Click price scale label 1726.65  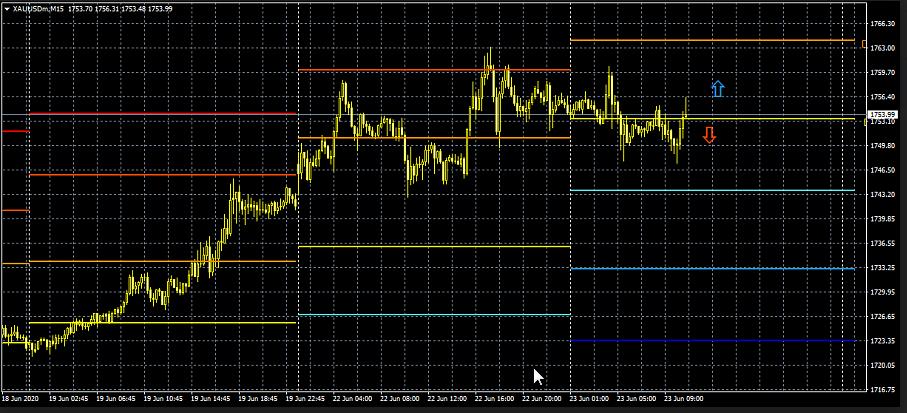(x=883, y=317)
